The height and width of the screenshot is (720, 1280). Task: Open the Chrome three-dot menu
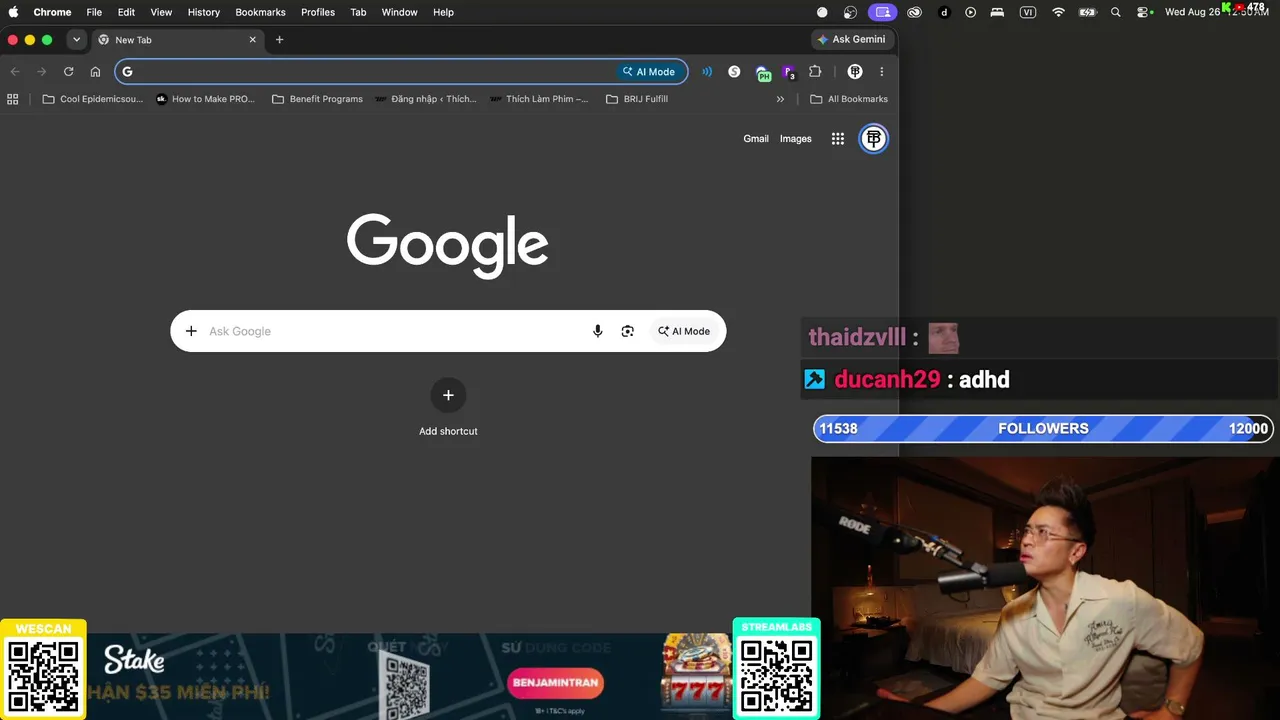881,72
